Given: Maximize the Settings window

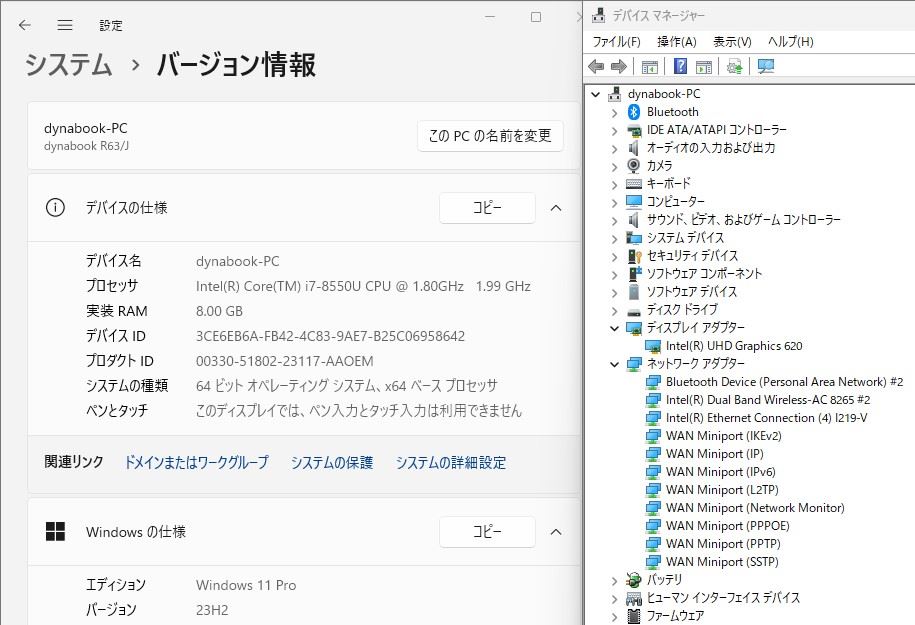Looking at the screenshot, I should point(536,17).
